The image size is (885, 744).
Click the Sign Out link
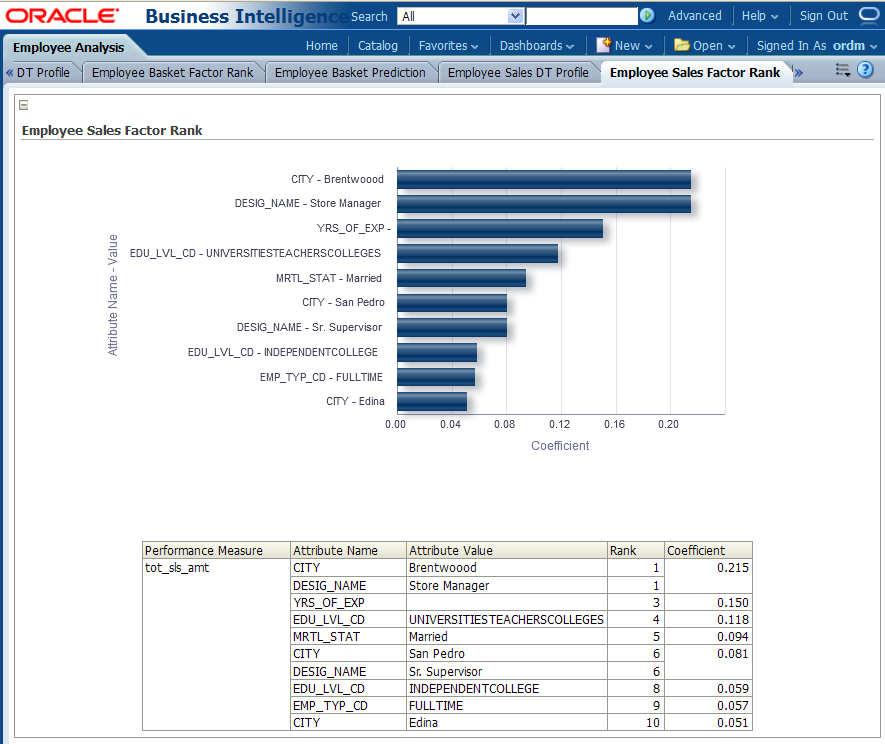[x=823, y=16]
